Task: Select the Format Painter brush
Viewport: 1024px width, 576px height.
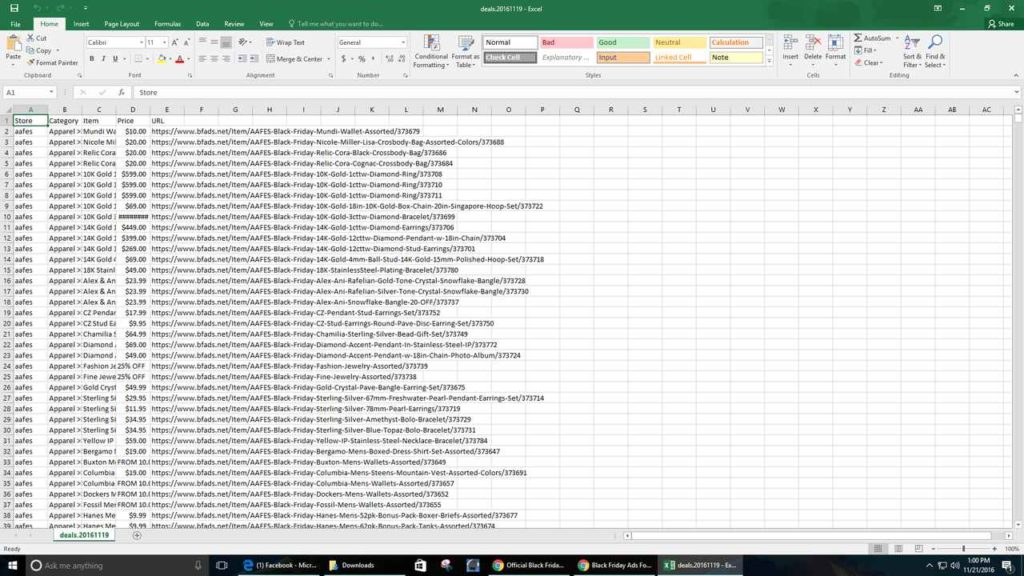Action: click(30, 63)
